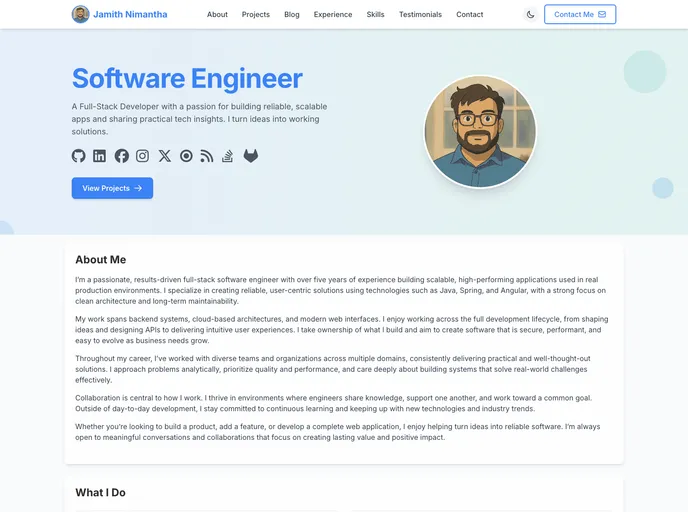Jump to the Skills section
Viewport: 688px width, 512px height.
coord(375,15)
